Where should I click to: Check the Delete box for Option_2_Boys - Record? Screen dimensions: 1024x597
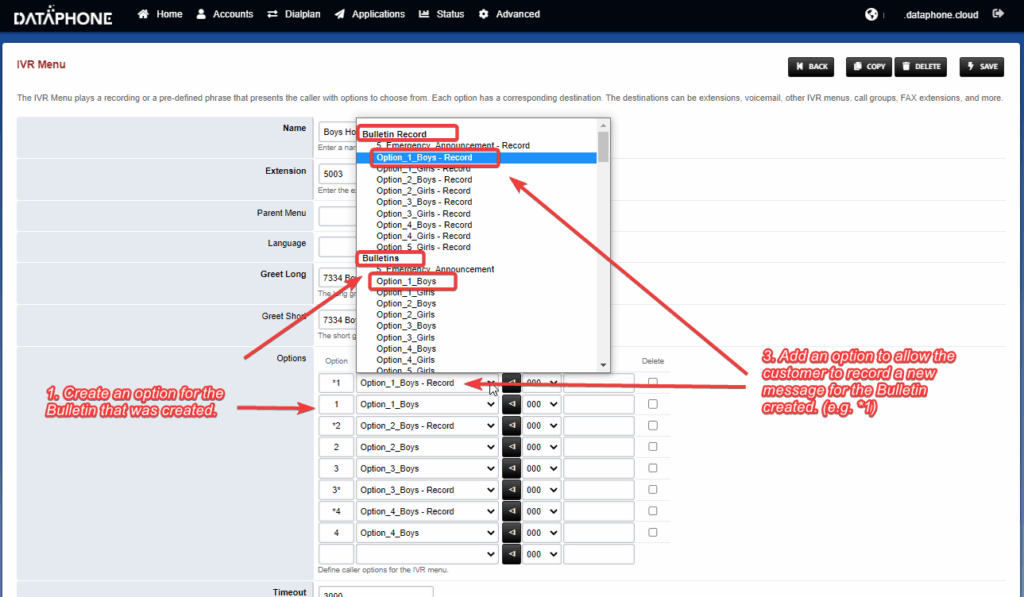pyautogui.click(x=653, y=426)
